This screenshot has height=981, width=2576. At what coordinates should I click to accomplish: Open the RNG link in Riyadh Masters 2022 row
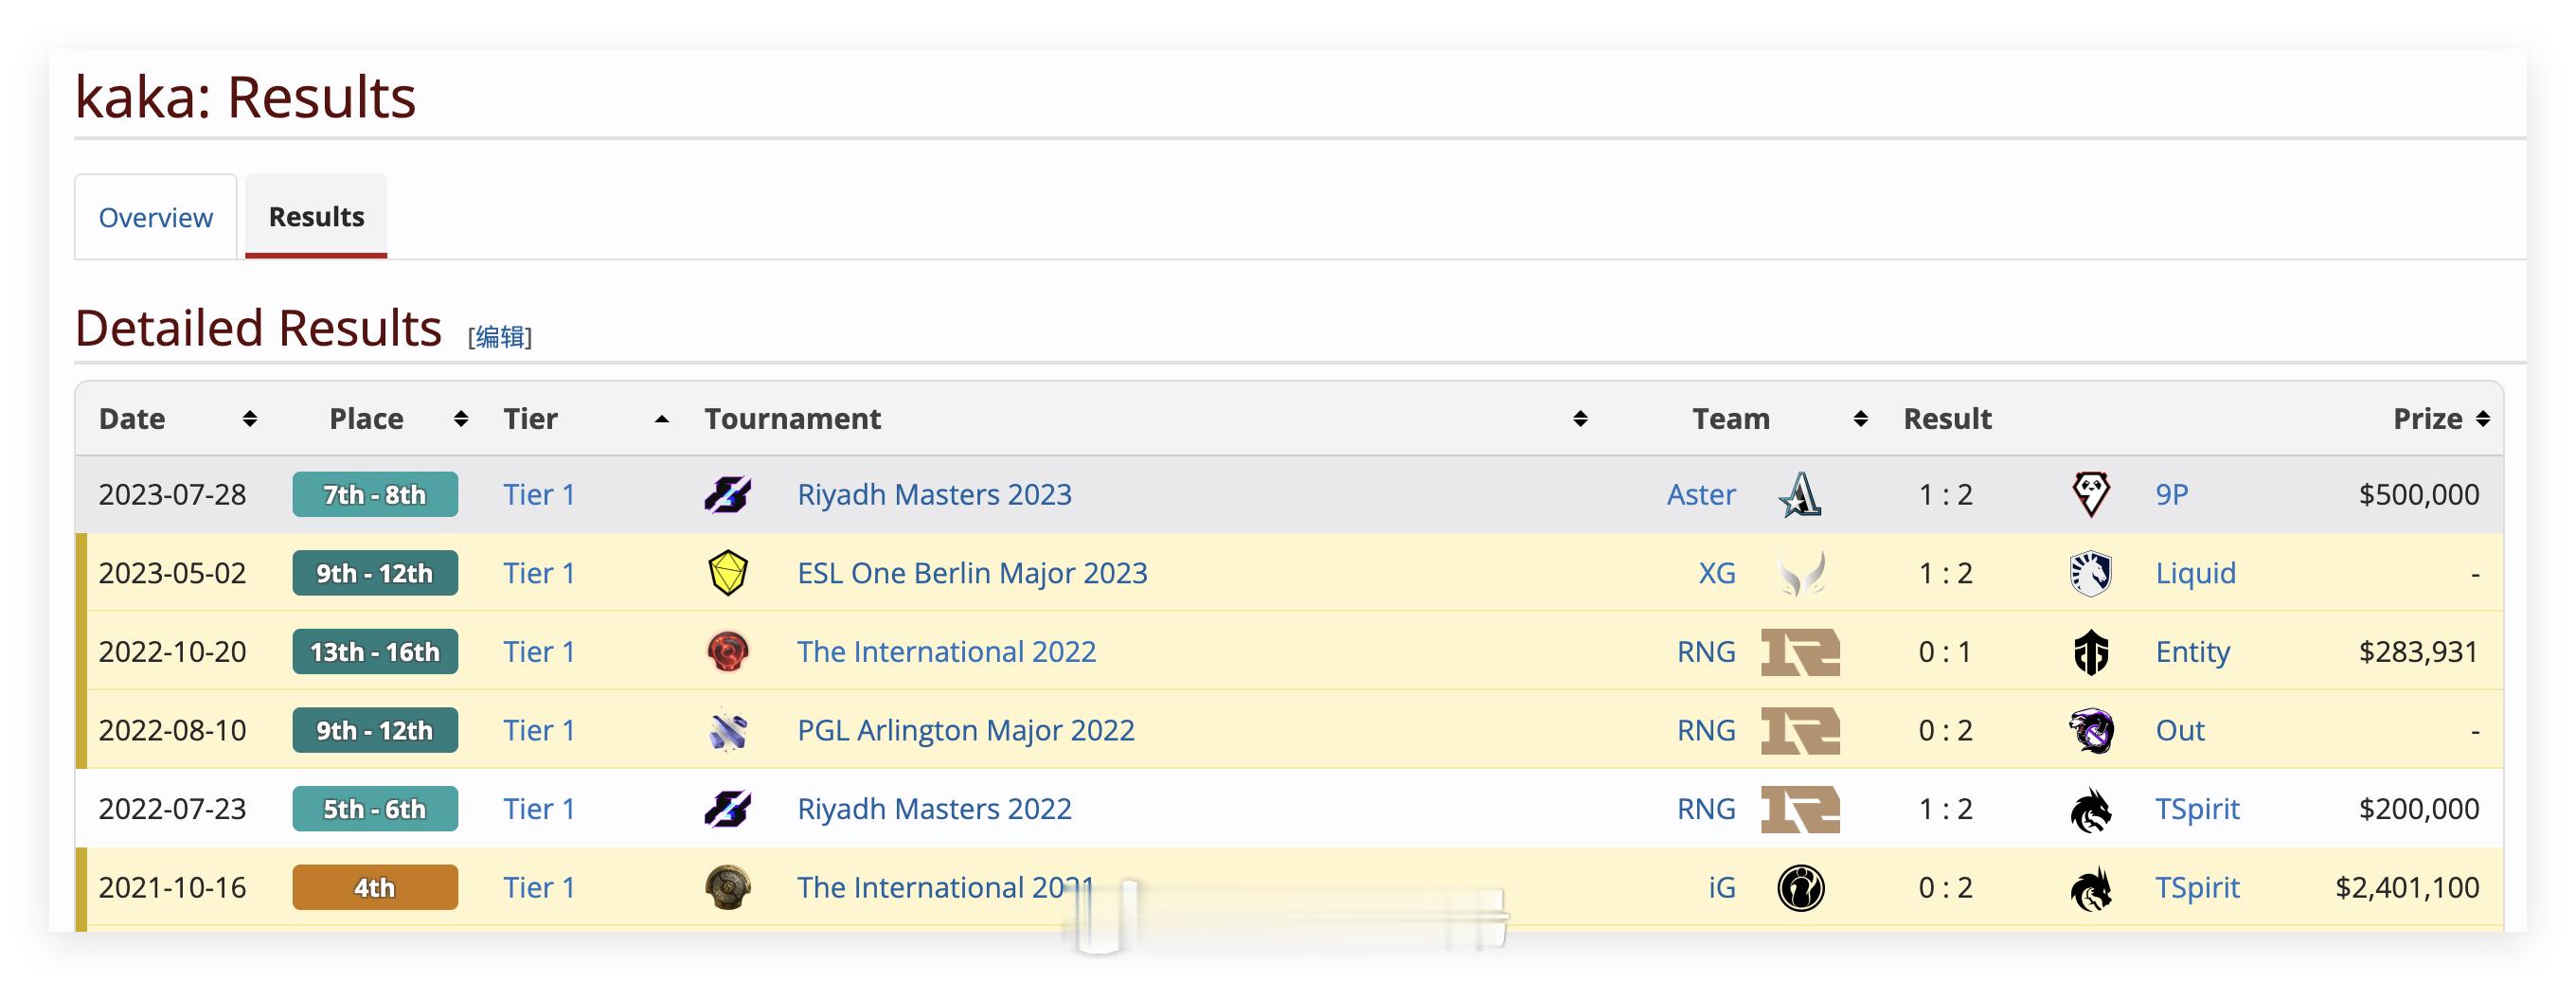point(1706,809)
